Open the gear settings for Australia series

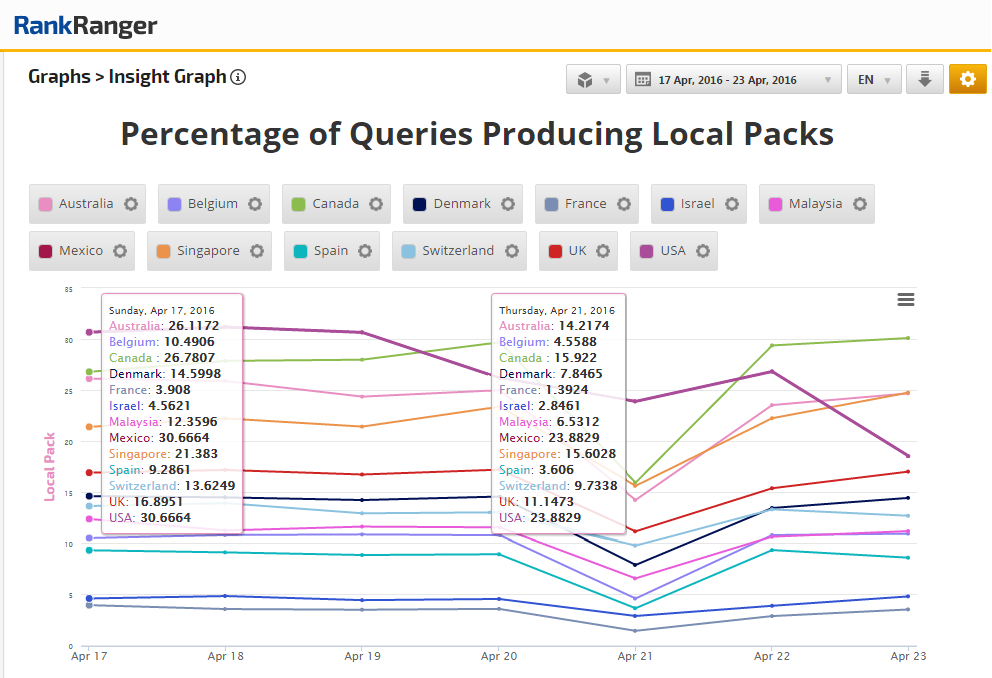point(131,204)
